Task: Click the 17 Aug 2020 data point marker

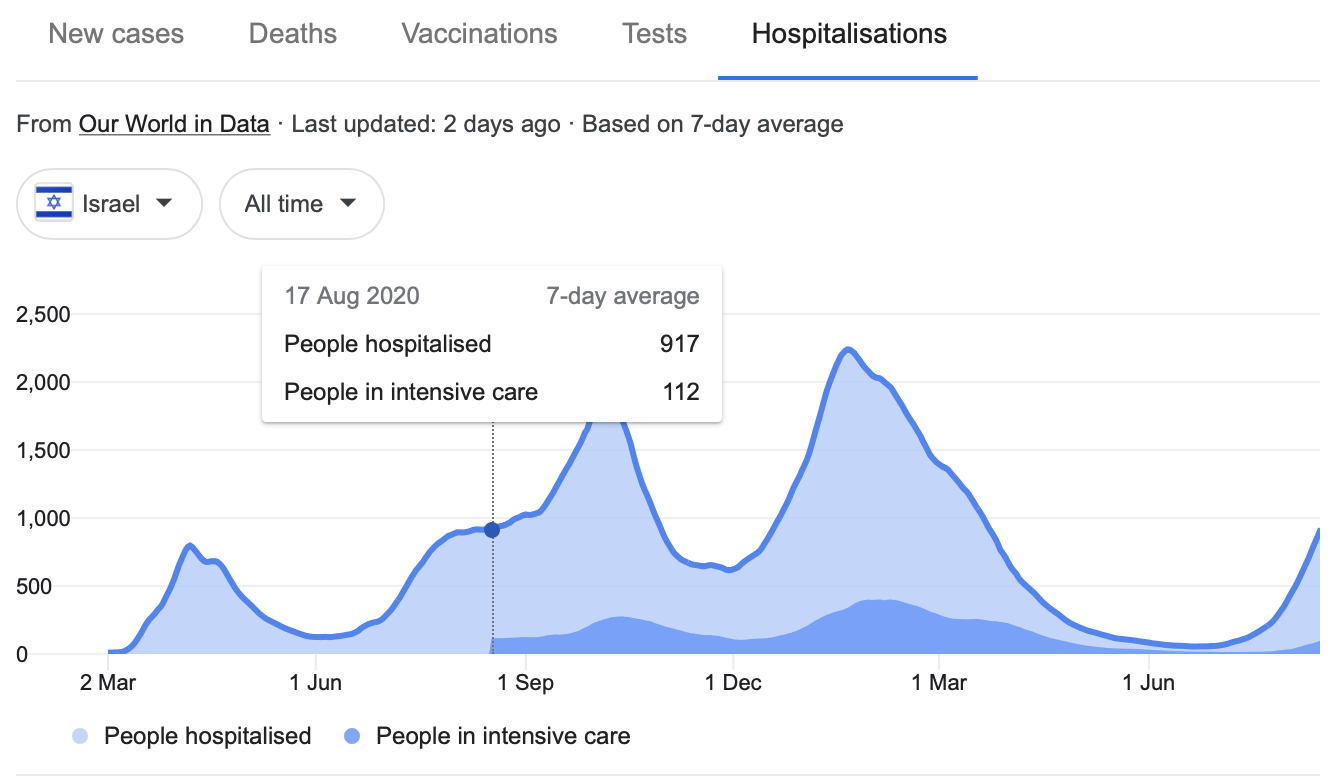Action: point(492,530)
